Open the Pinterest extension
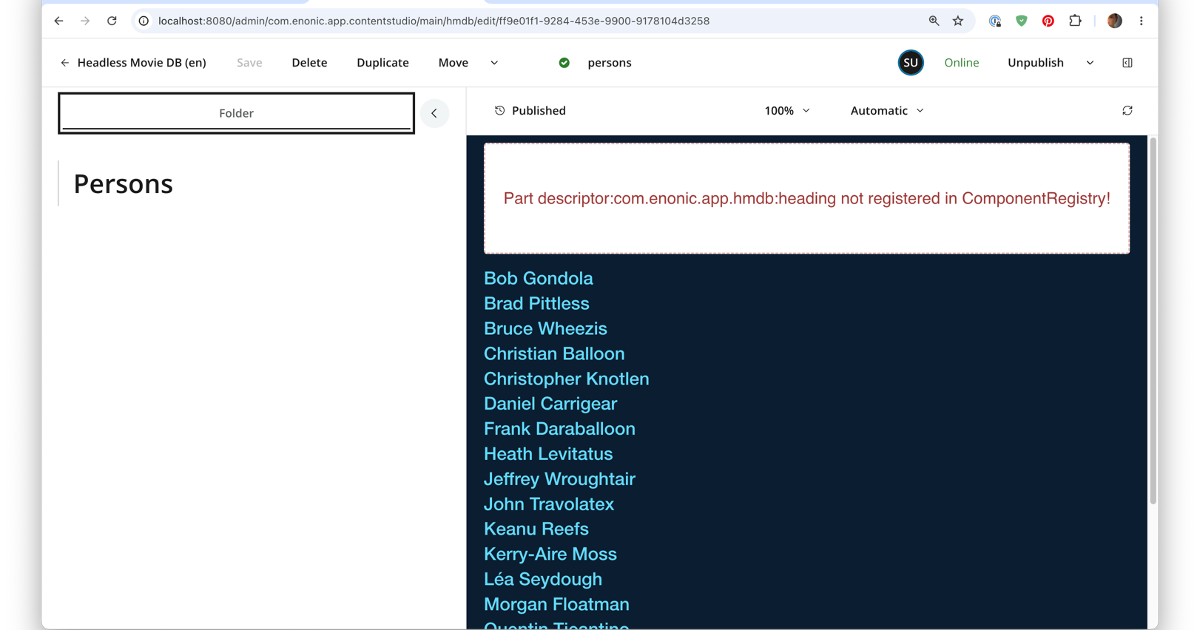 (1048, 20)
